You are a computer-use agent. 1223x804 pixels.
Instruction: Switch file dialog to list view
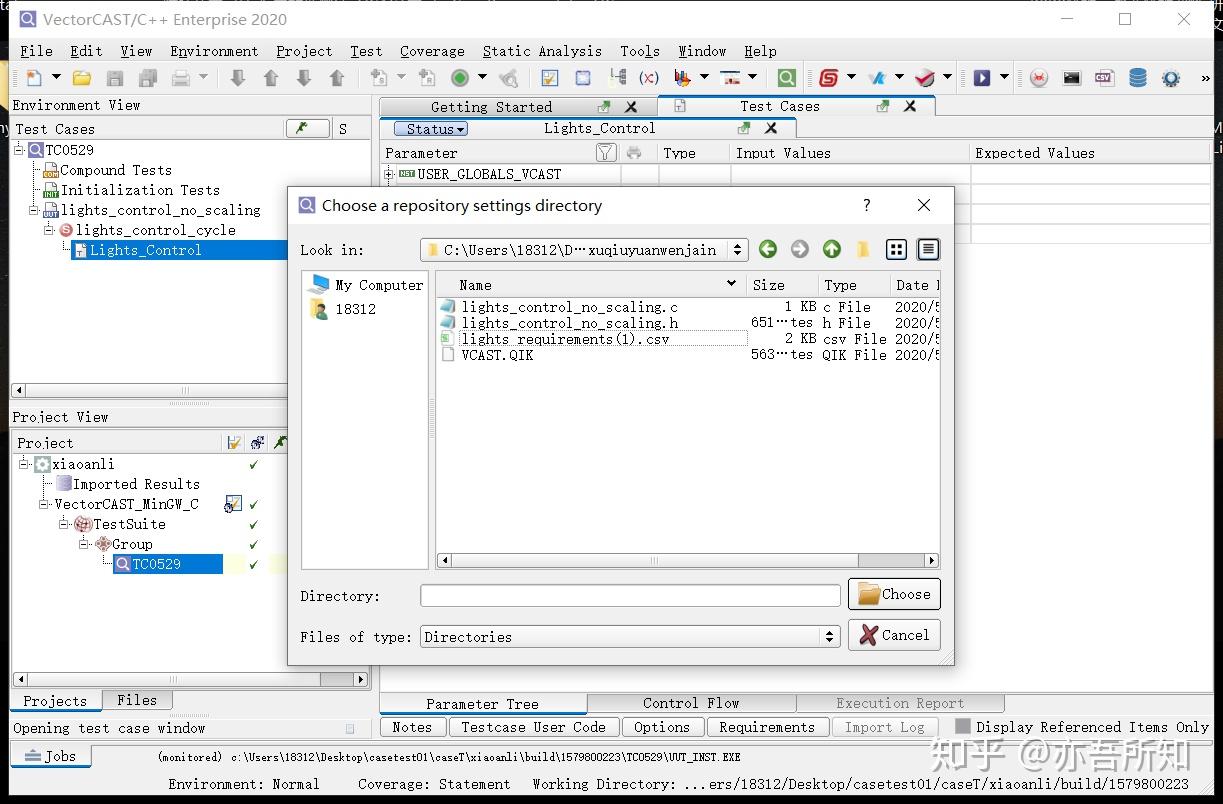[x=897, y=250]
